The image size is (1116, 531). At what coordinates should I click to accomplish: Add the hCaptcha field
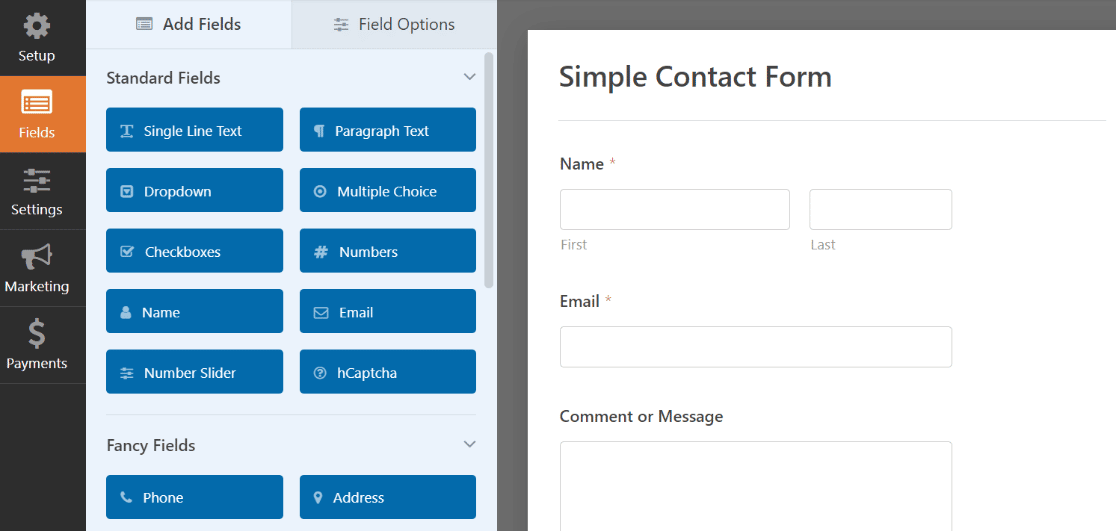[x=387, y=372]
